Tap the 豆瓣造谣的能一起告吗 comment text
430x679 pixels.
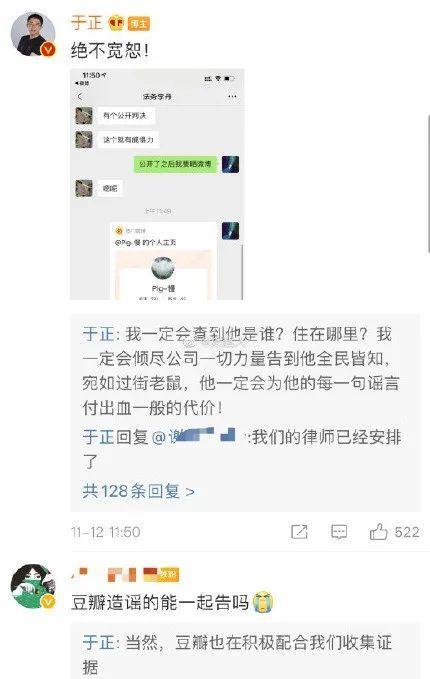[160, 602]
